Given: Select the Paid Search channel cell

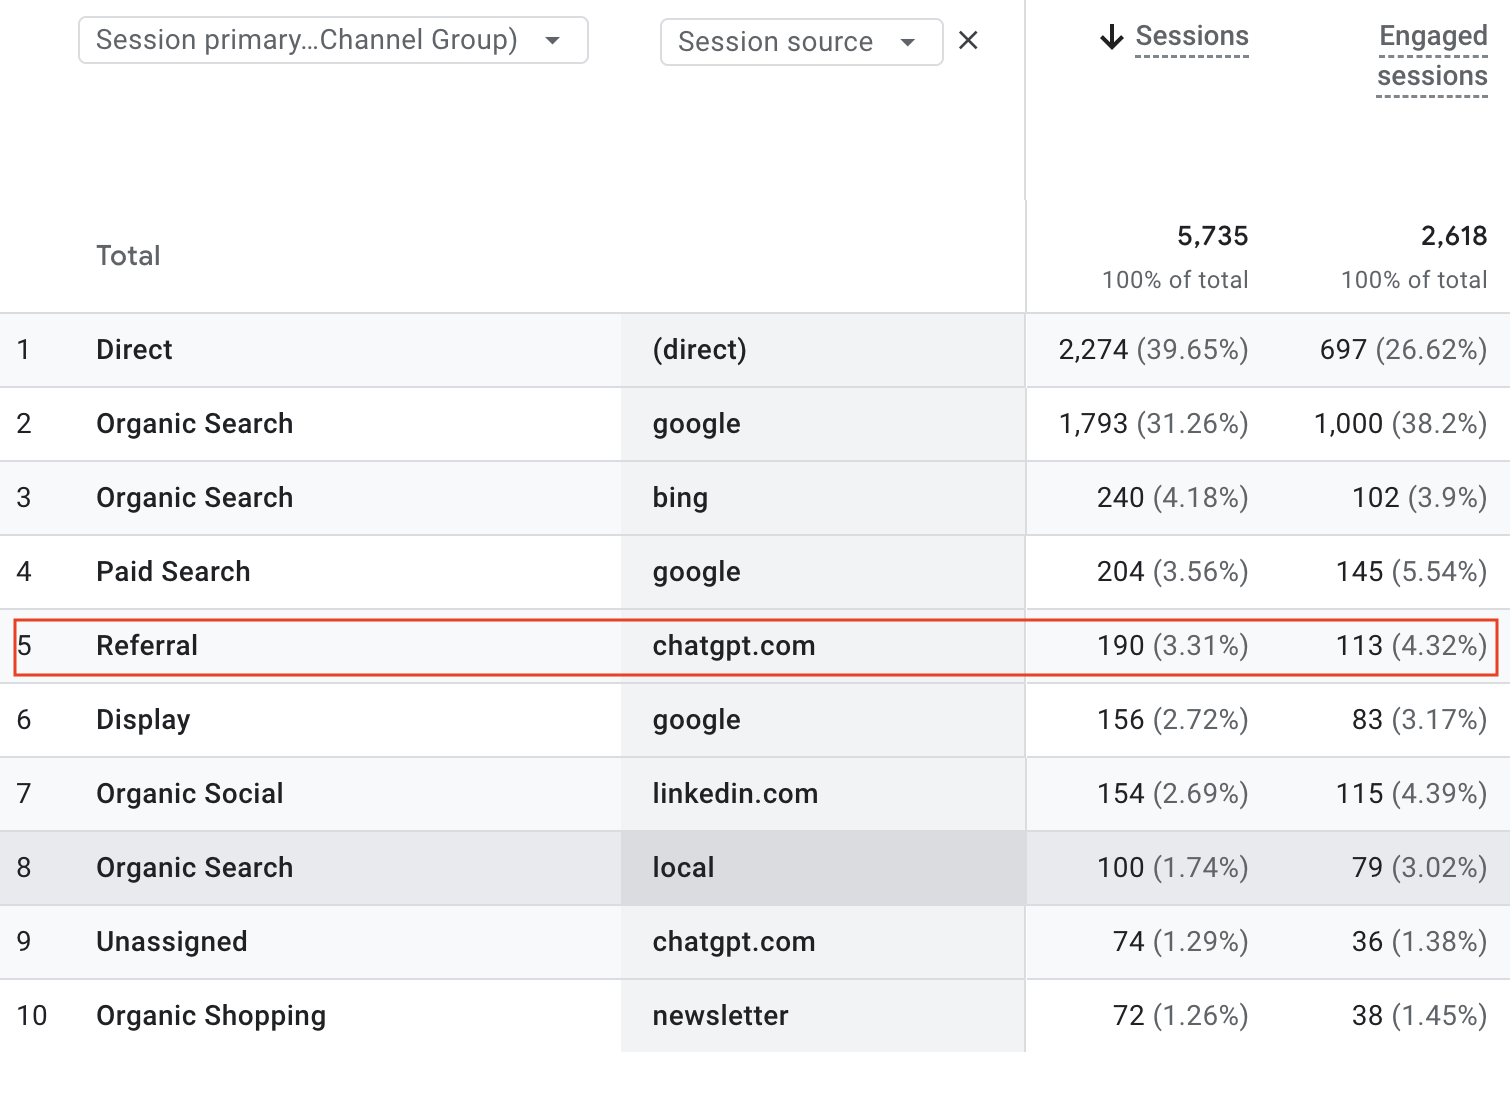Looking at the screenshot, I should click(x=173, y=572).
